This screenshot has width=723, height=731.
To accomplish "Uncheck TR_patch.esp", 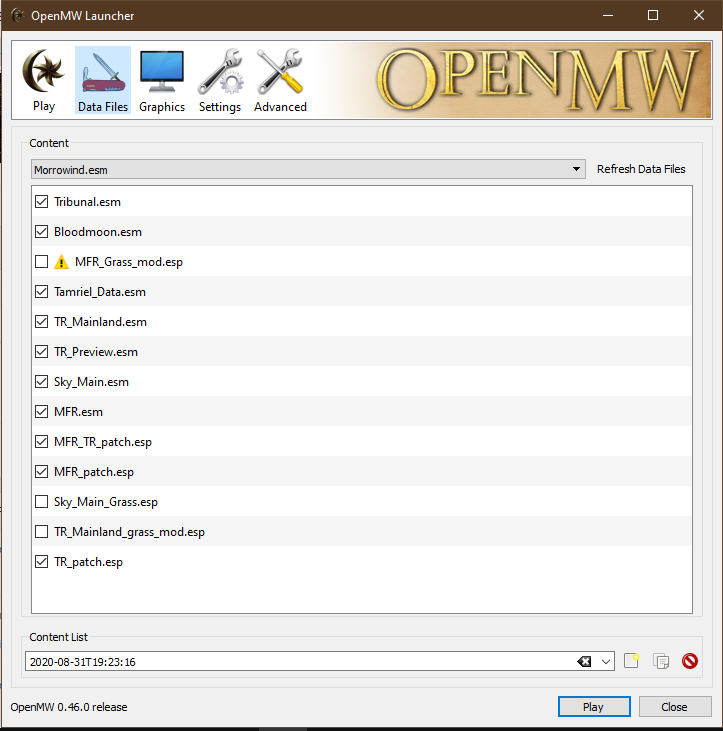I will click(x=41, y=562).
